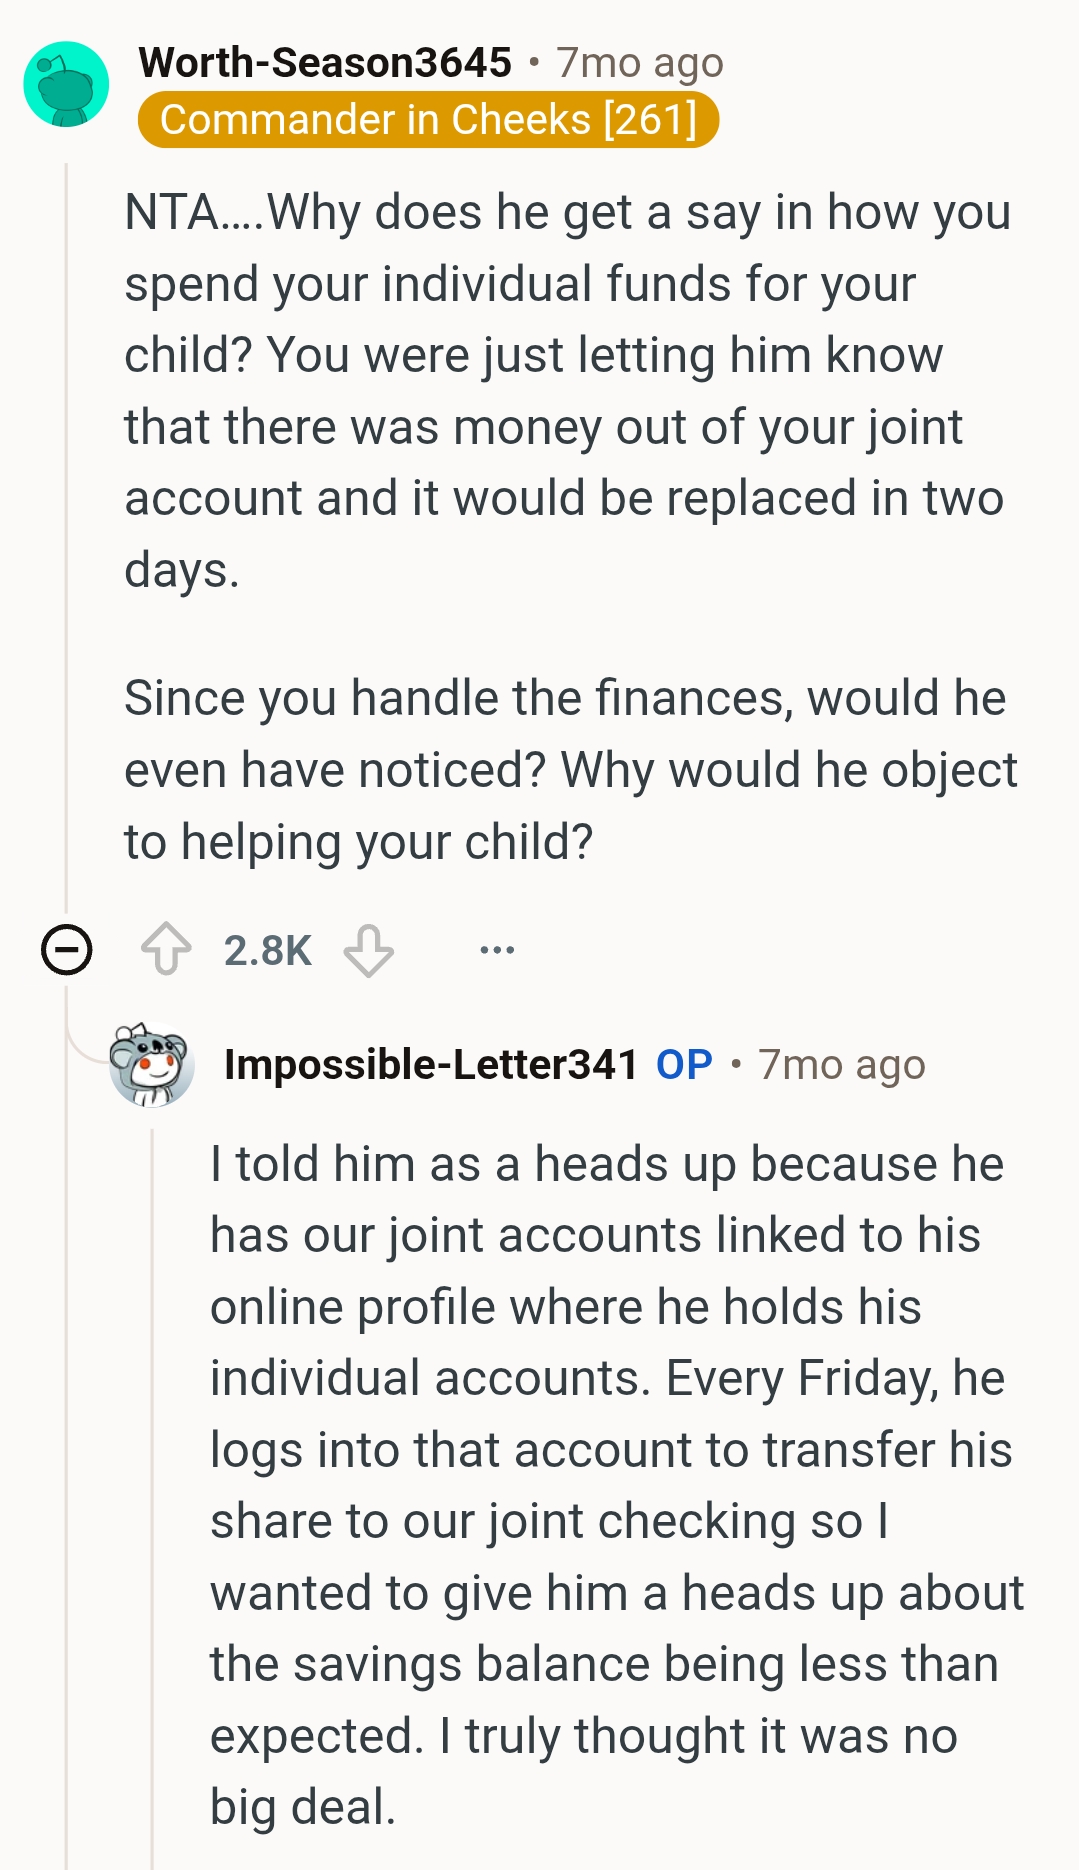Tap Impossible-Letter341's snoo avatar
Image resolution: width=1079 pixels, height=1870 pixels.
(152, 1065)
